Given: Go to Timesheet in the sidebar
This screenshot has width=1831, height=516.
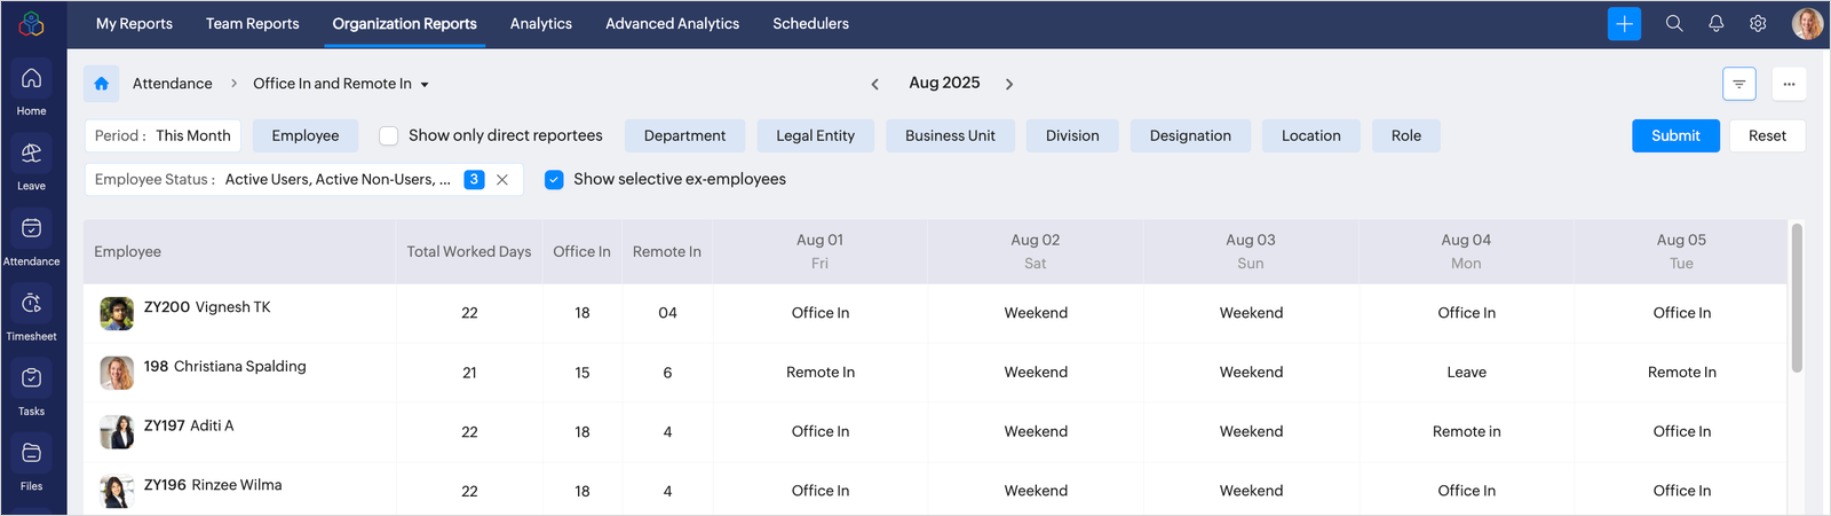Looking at the screenshot, I should pyautogui.click(x=31, y=314).
